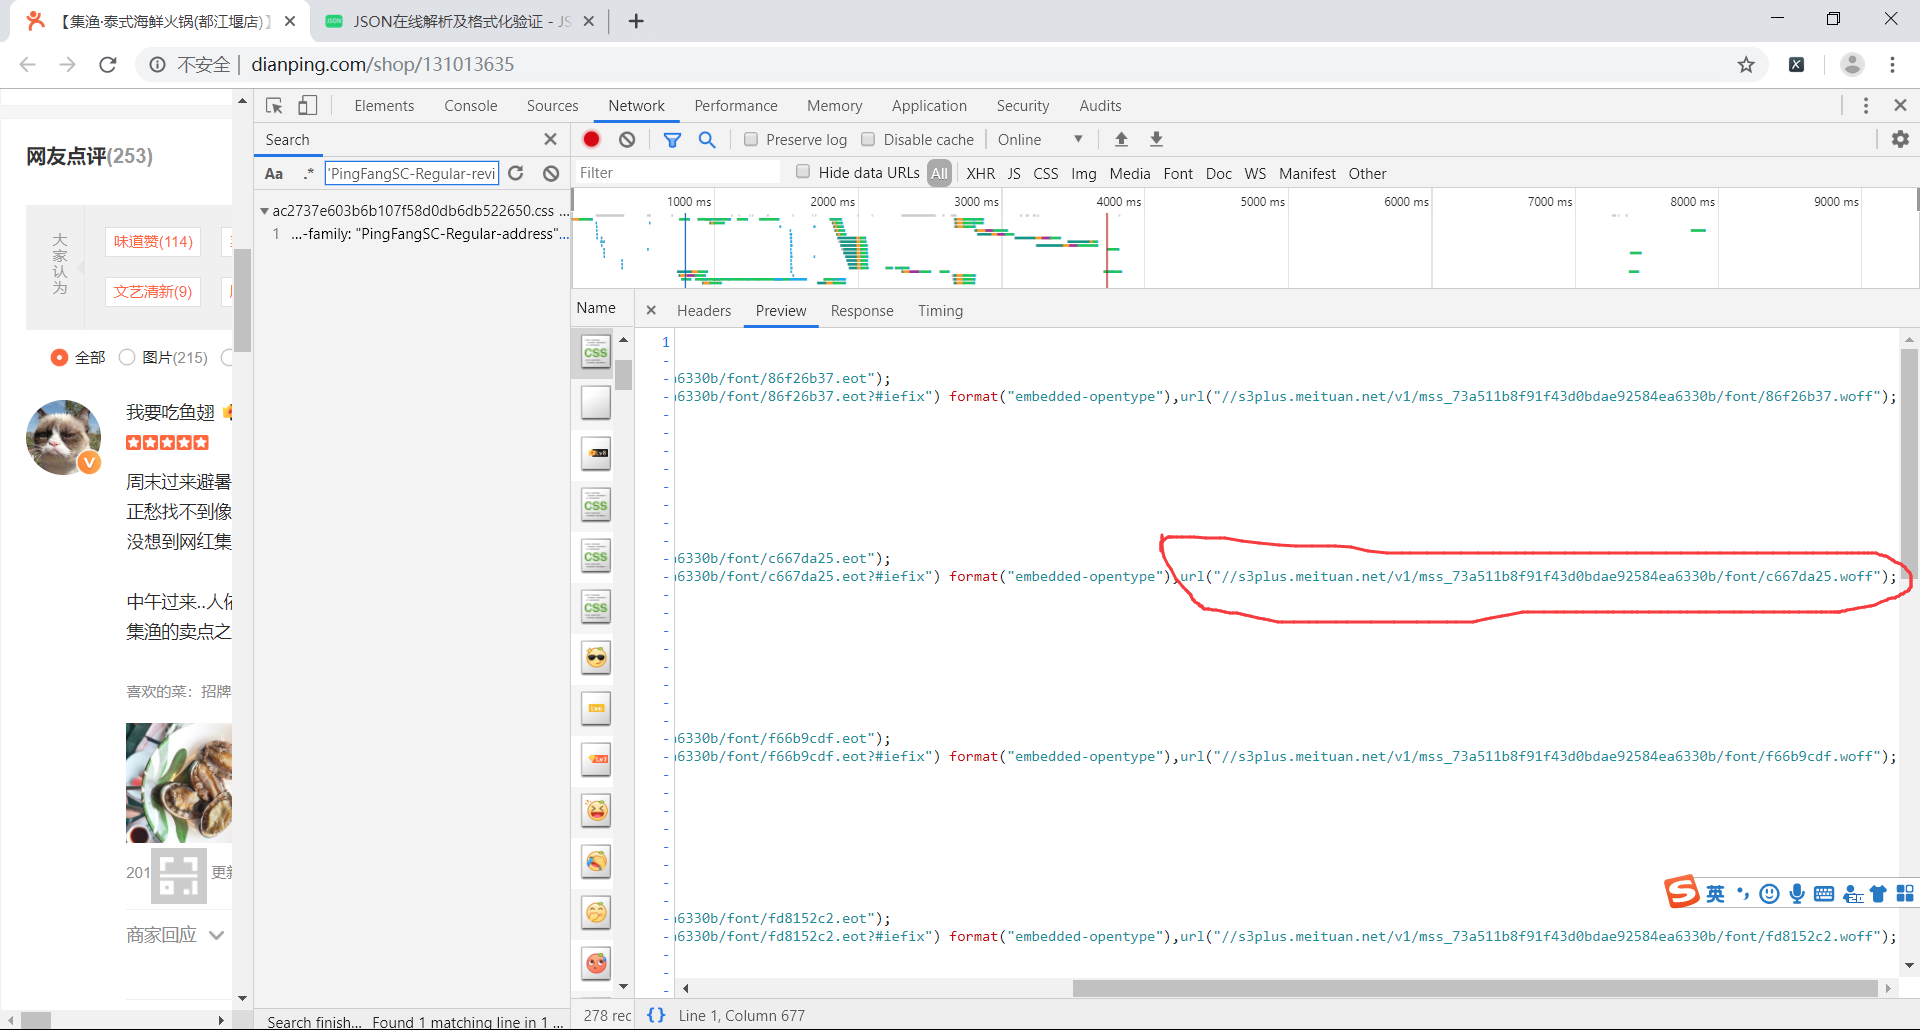
Task: Reload the page with the browser refresh button
Action: coord(108,65)
